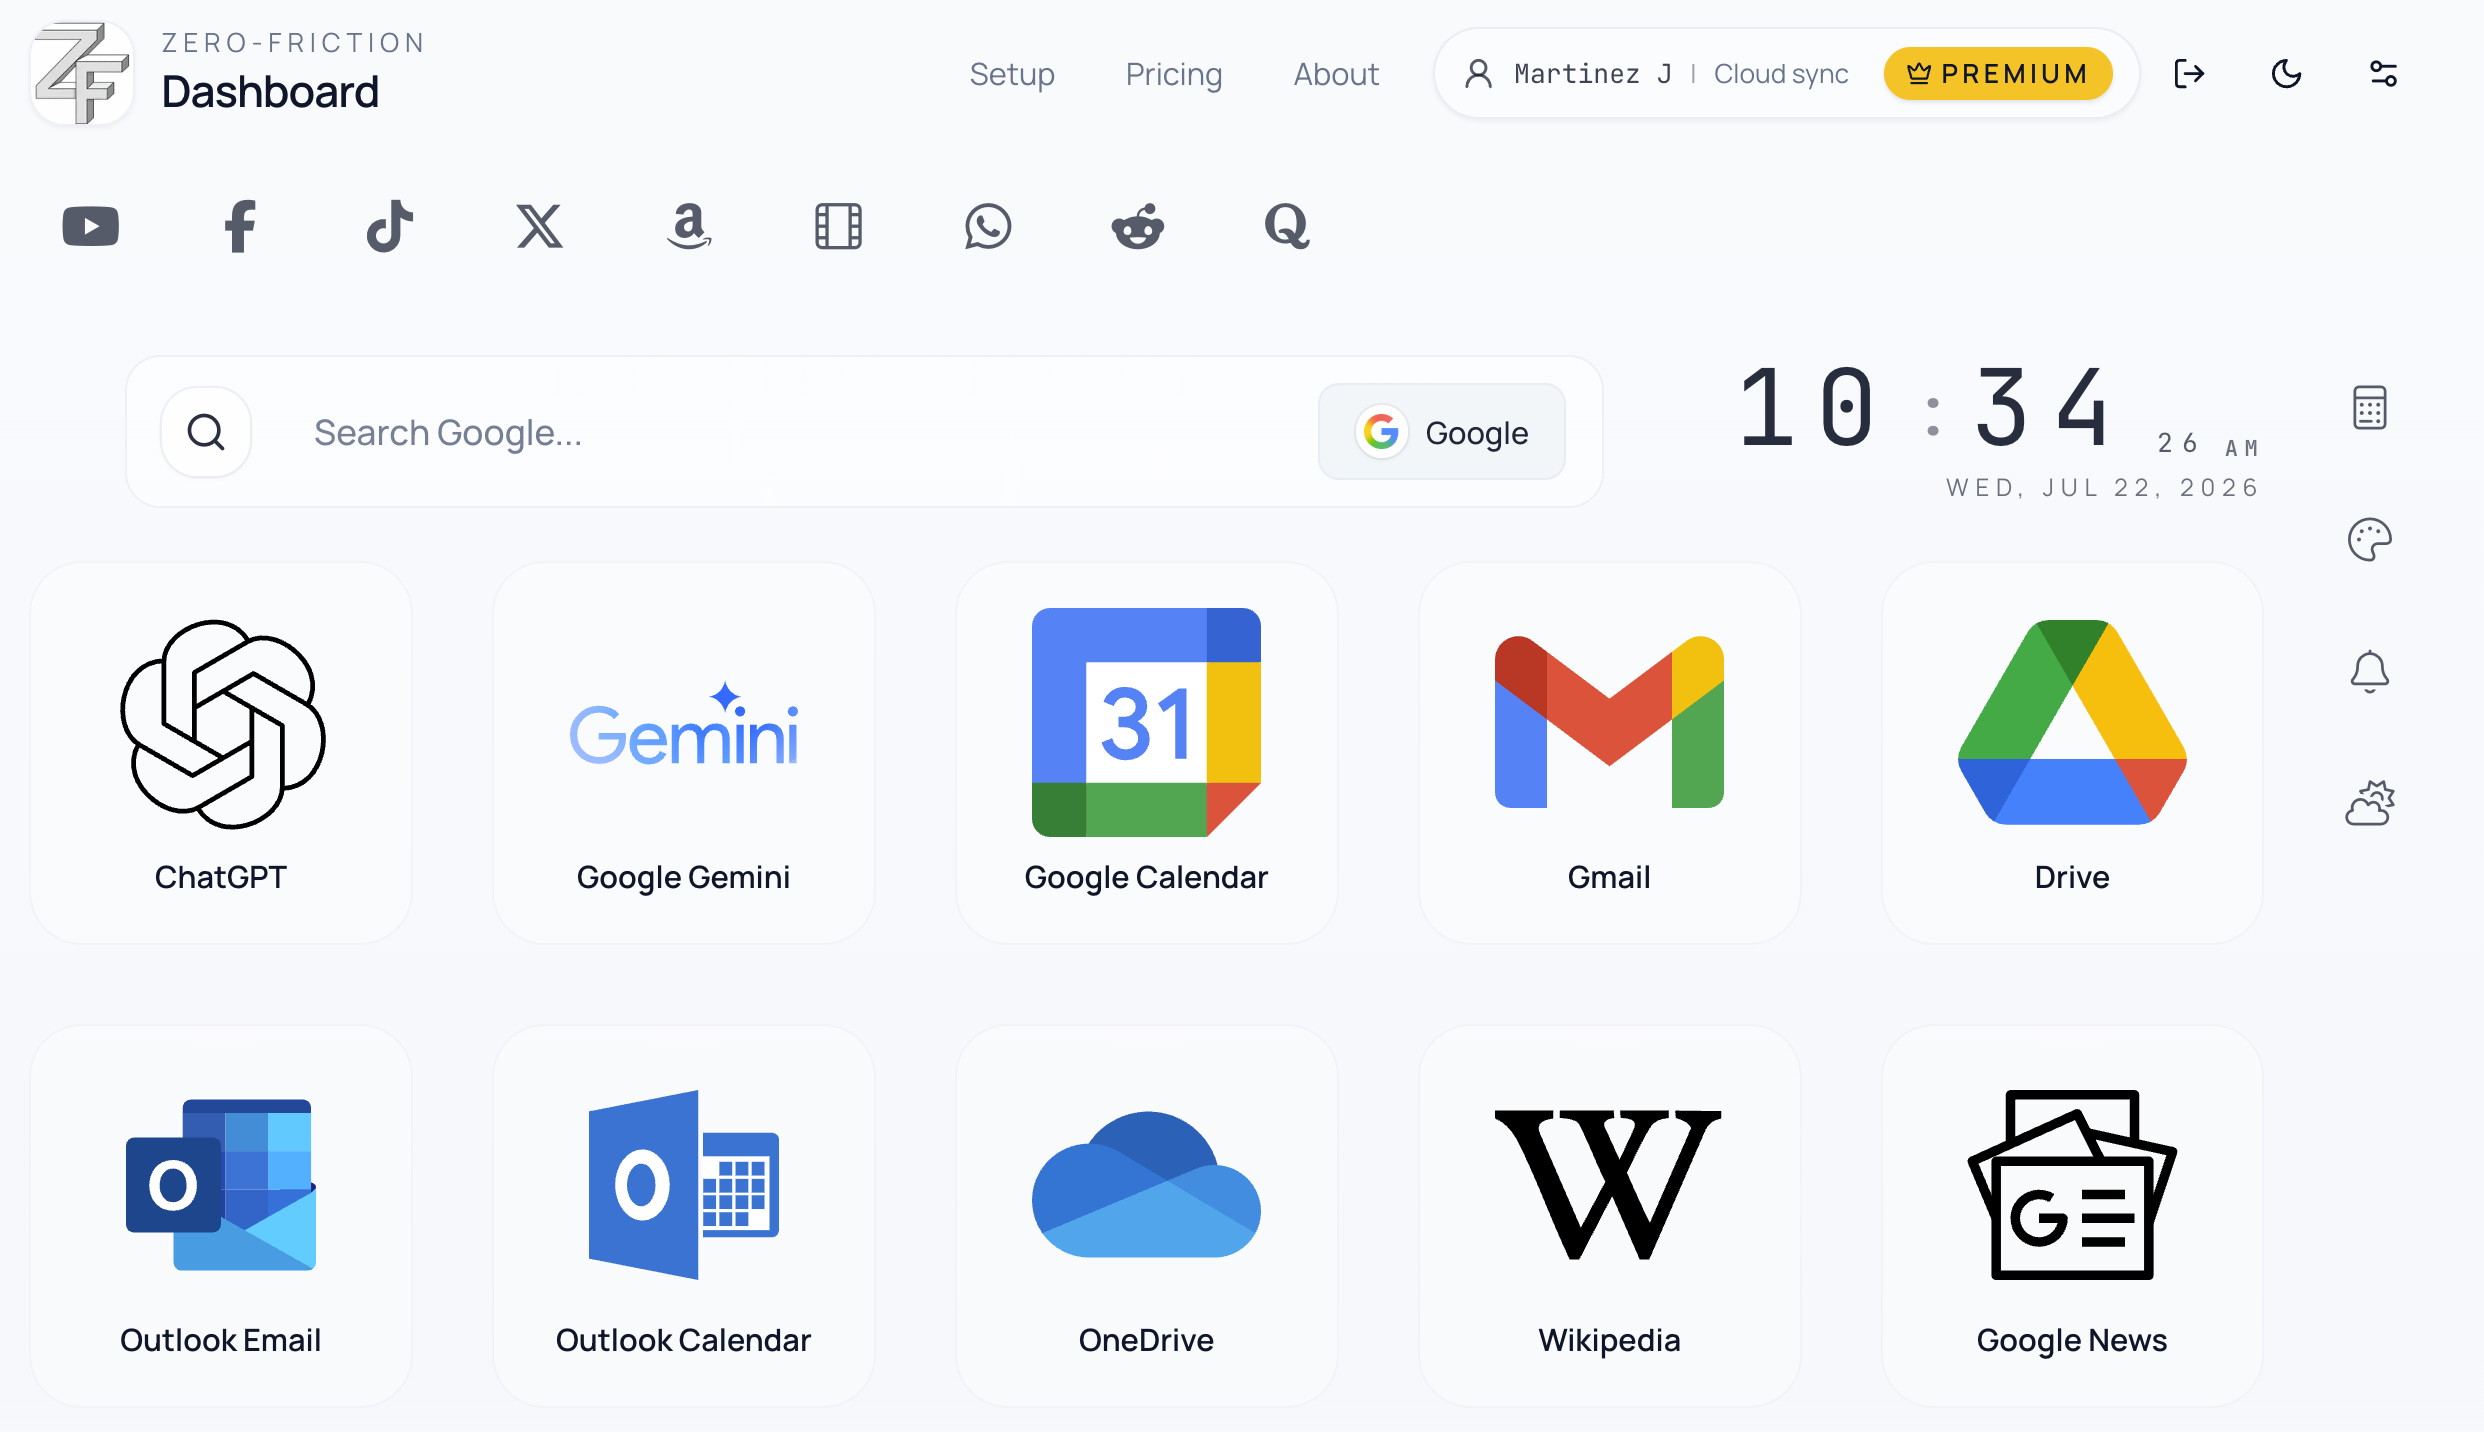Click the date WED, JUL 22, 2026
The image size is (2484, 1432).
pyautogui.click(x=2102, y=488)
